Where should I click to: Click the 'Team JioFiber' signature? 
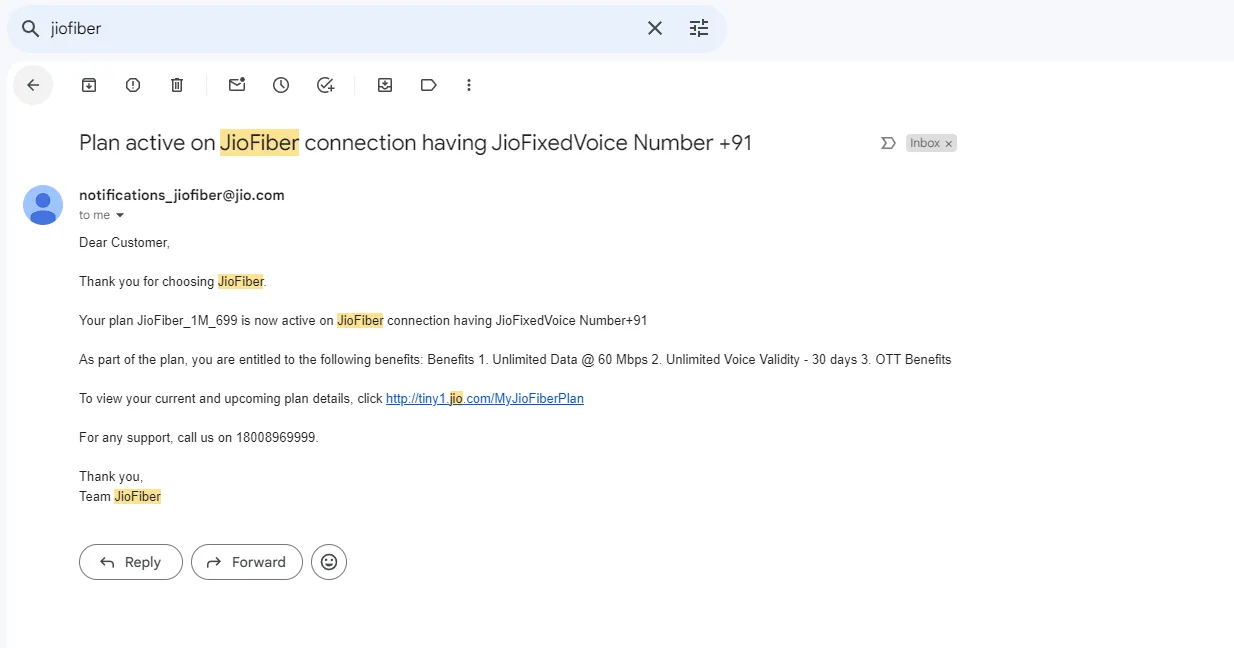120,496
